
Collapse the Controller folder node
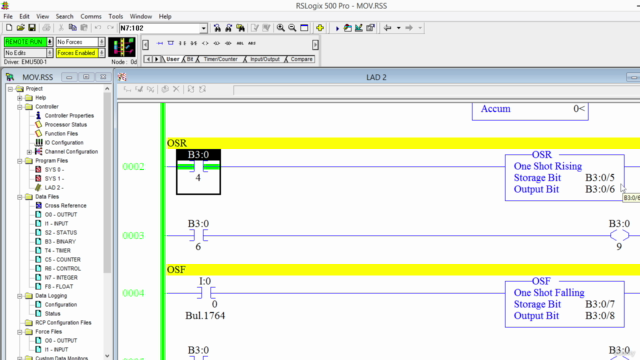[20, 107]
